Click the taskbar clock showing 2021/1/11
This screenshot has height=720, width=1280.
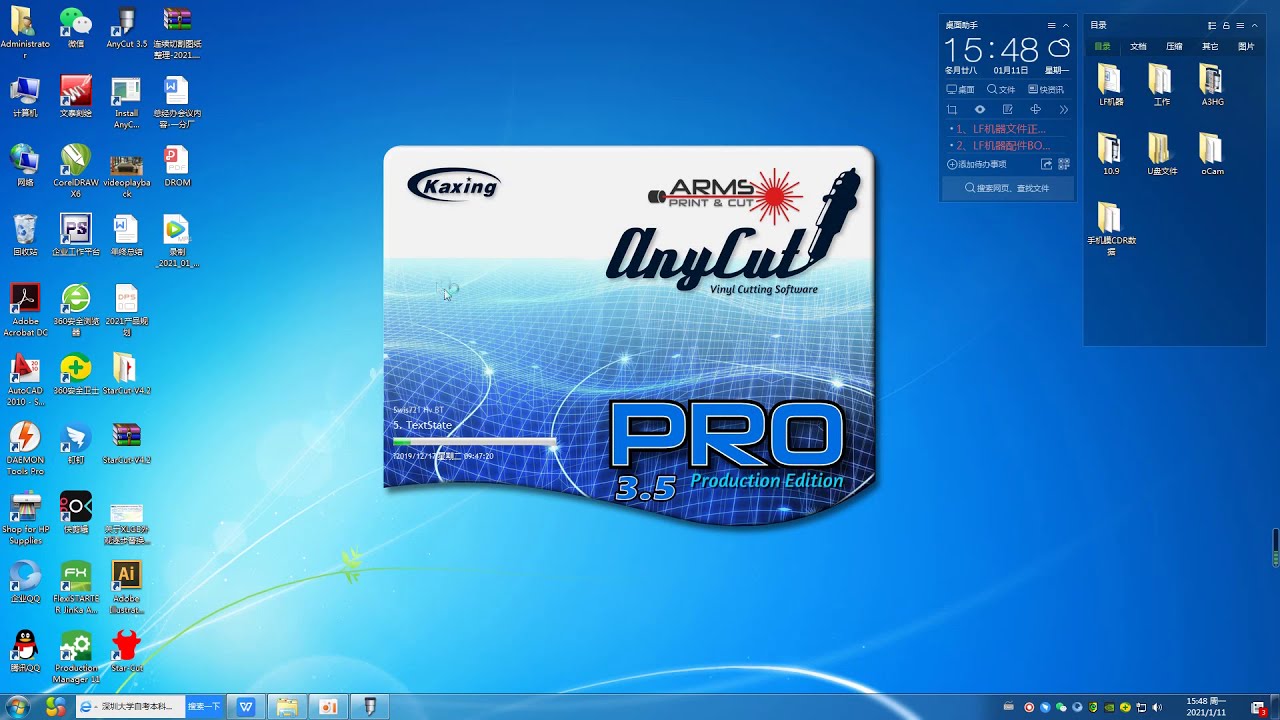1206,707
